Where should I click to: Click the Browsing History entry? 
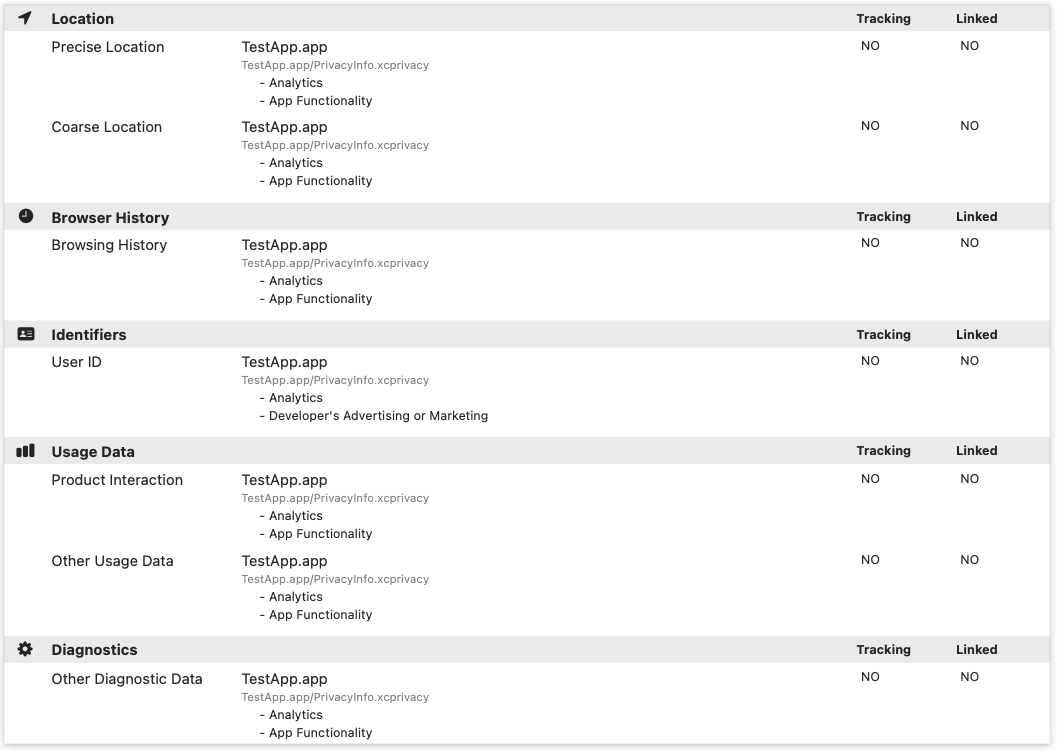coord(109,245)
